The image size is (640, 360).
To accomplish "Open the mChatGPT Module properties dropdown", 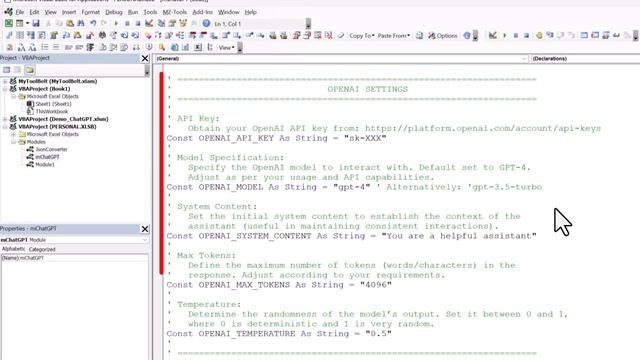I will click(74, 240).
